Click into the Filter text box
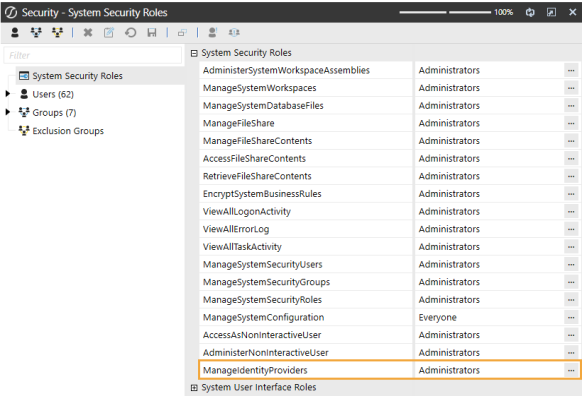The width and height of the screenshot is (582, 396). (93, 55)
